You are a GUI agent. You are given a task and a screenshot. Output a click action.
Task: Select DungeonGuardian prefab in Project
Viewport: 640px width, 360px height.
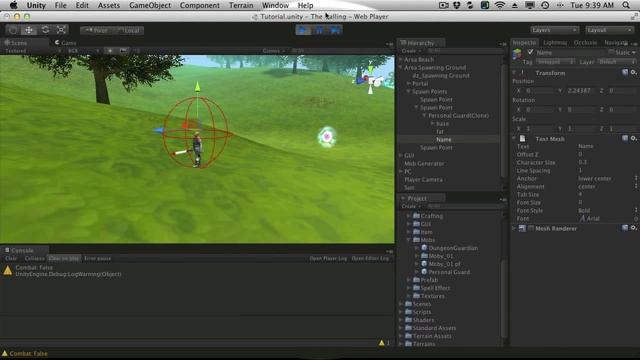tap(449, 248)
